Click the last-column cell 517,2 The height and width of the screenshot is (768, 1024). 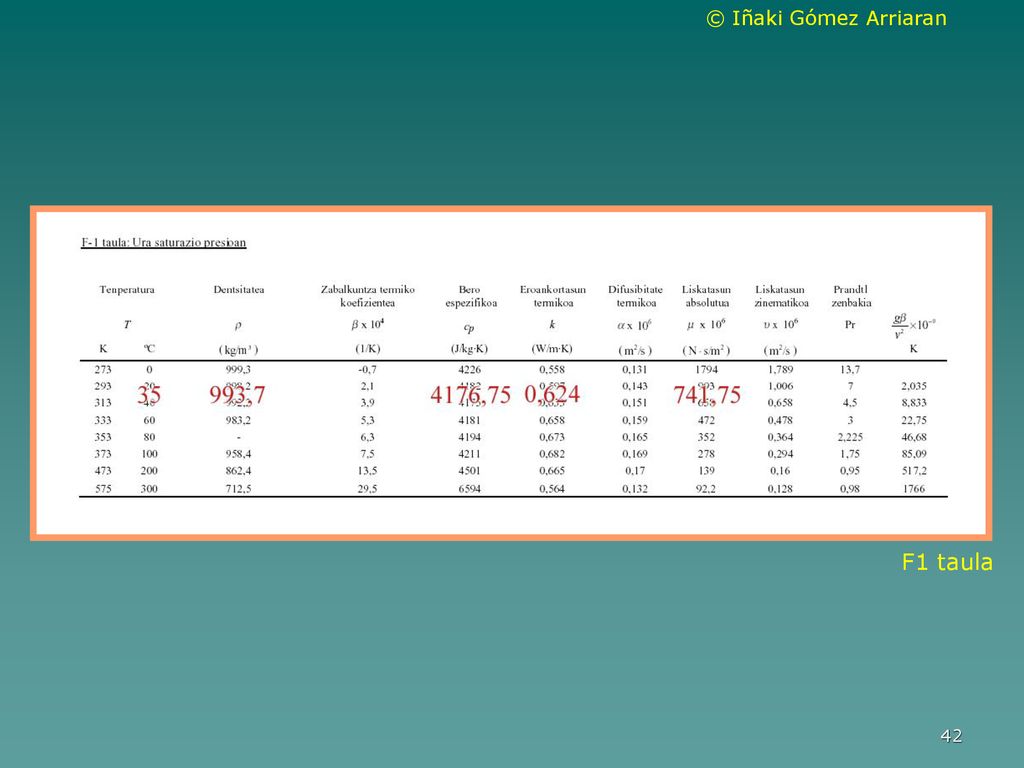[914, 471]
